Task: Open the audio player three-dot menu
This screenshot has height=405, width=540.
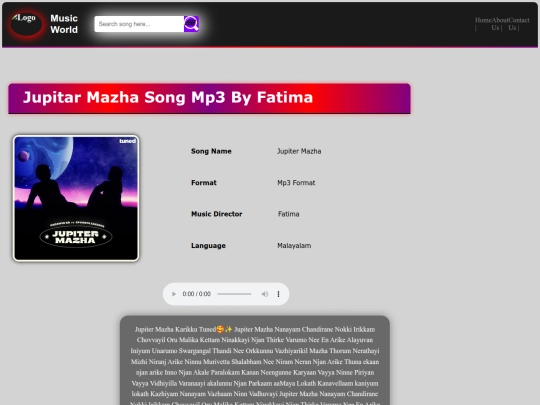Action: (278, 294)
